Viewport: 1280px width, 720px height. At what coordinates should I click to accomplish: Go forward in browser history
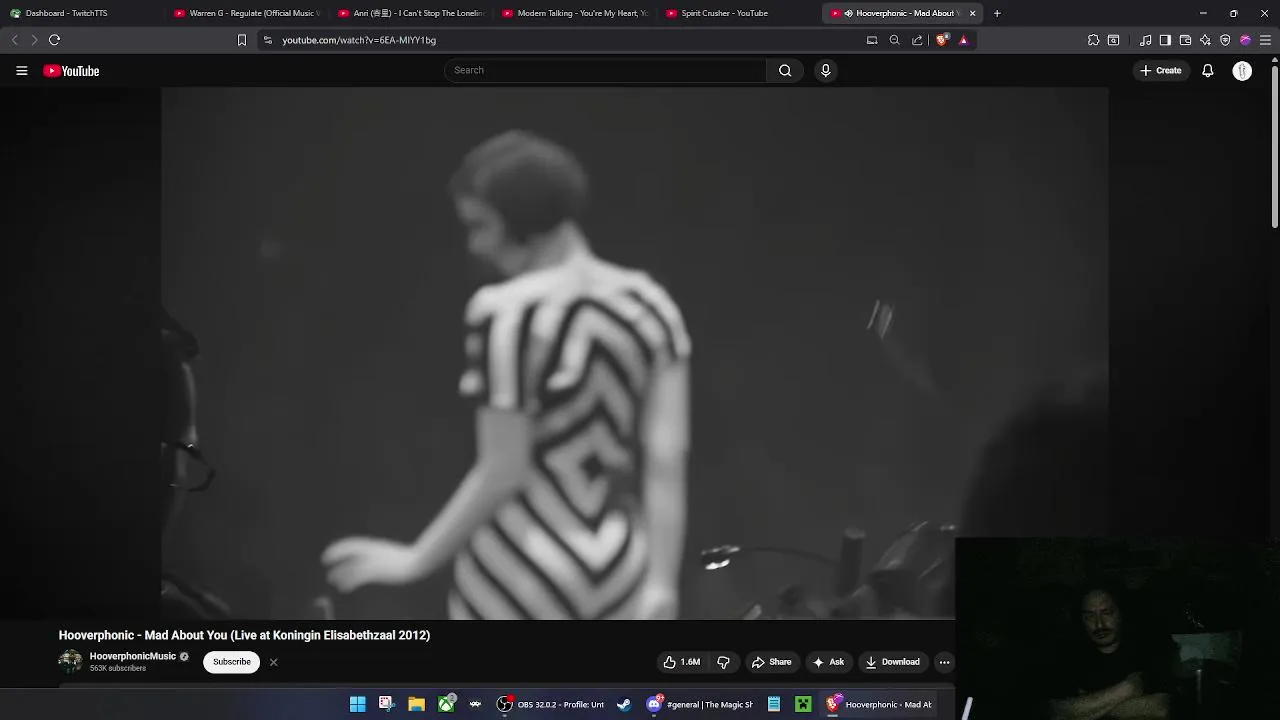coord(34,40)
